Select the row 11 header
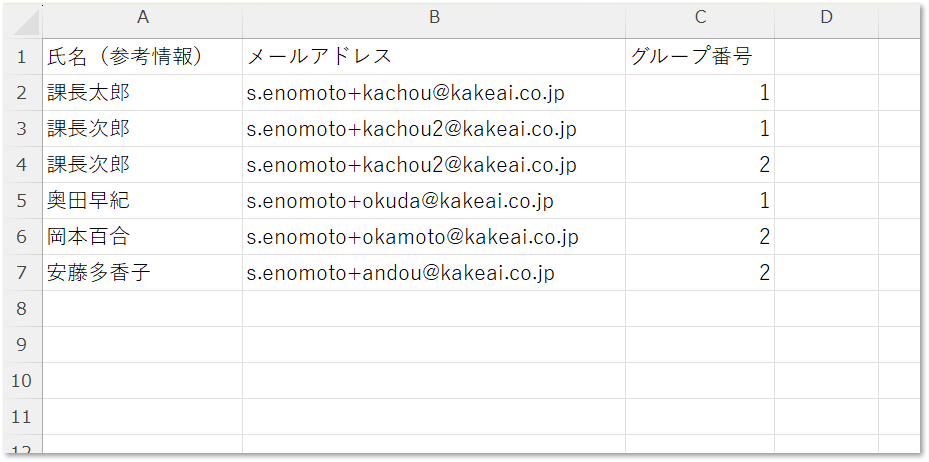 (x=22, y=417)
